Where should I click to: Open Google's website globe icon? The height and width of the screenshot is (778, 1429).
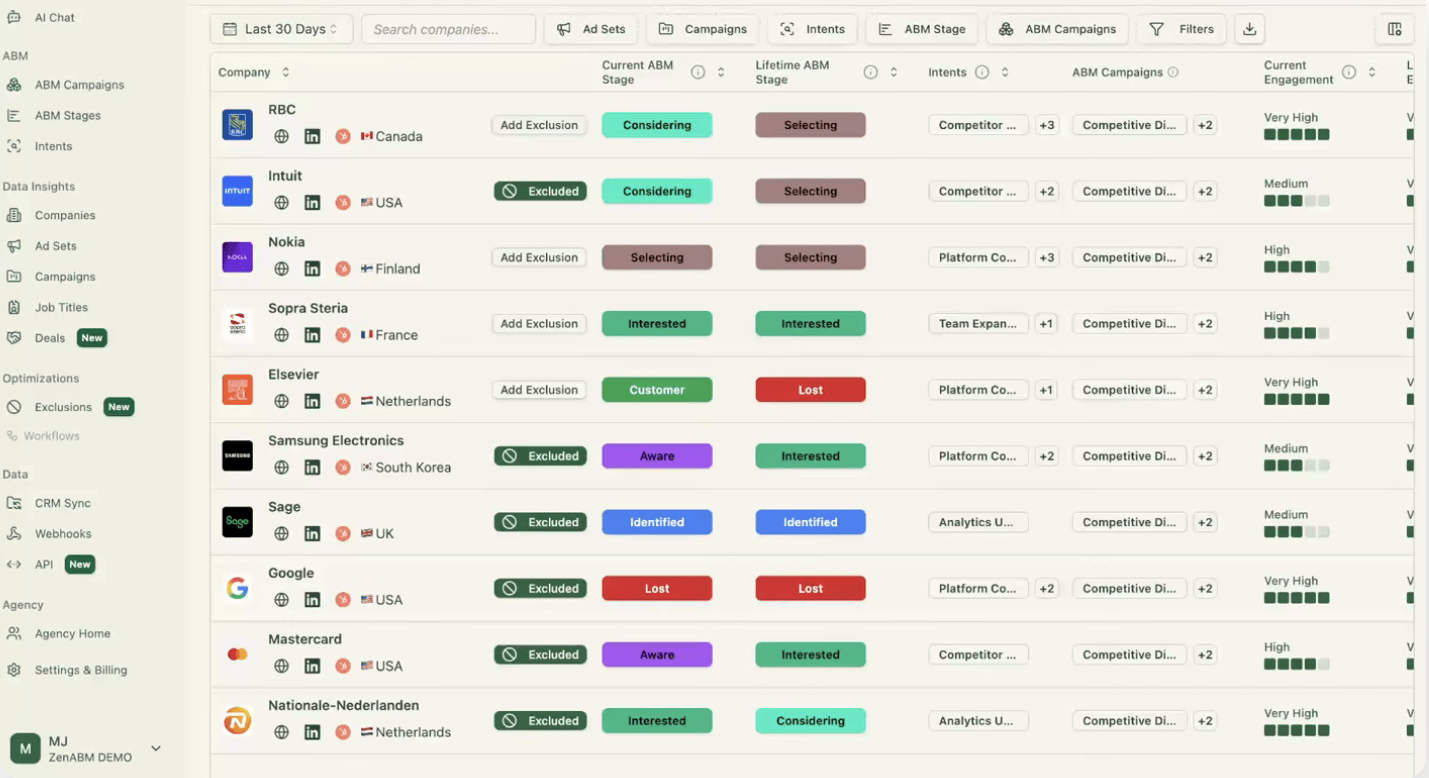pyautogui.click(x=282, y=600)
